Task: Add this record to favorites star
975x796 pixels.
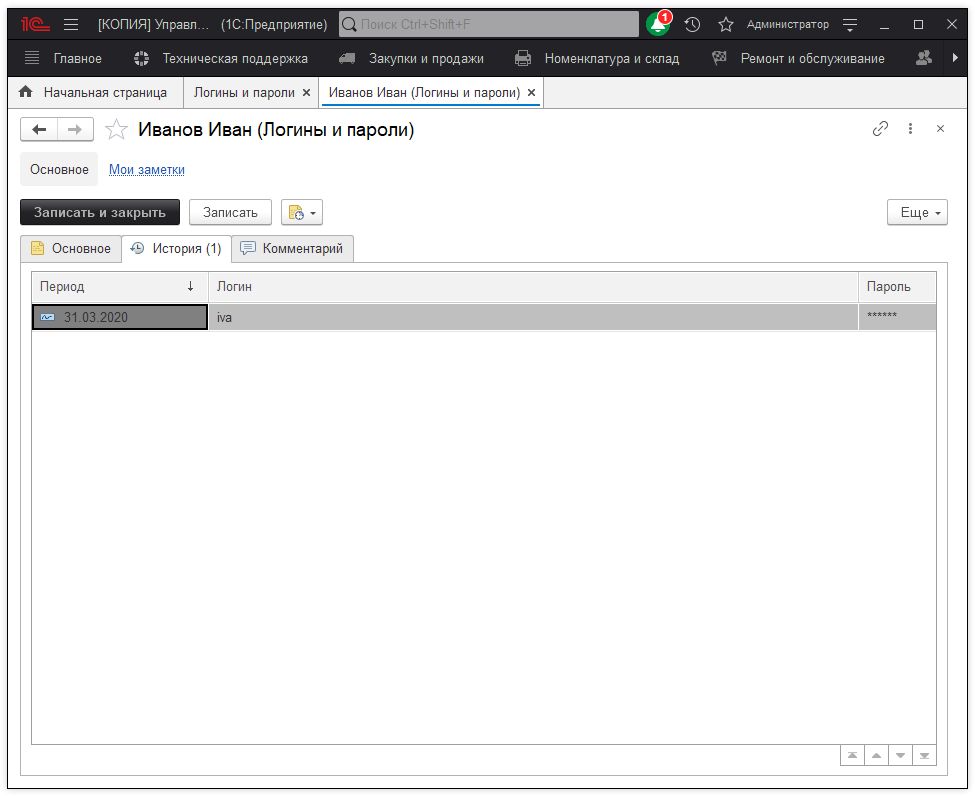Action: coord(117,129)
